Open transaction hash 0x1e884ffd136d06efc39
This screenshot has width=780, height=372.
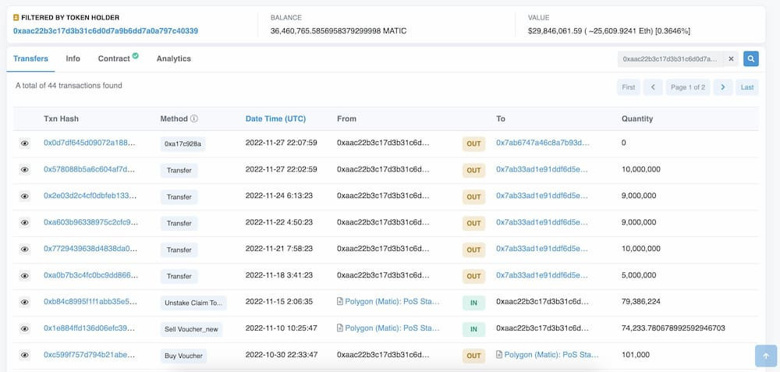click(x=90, y=328)
